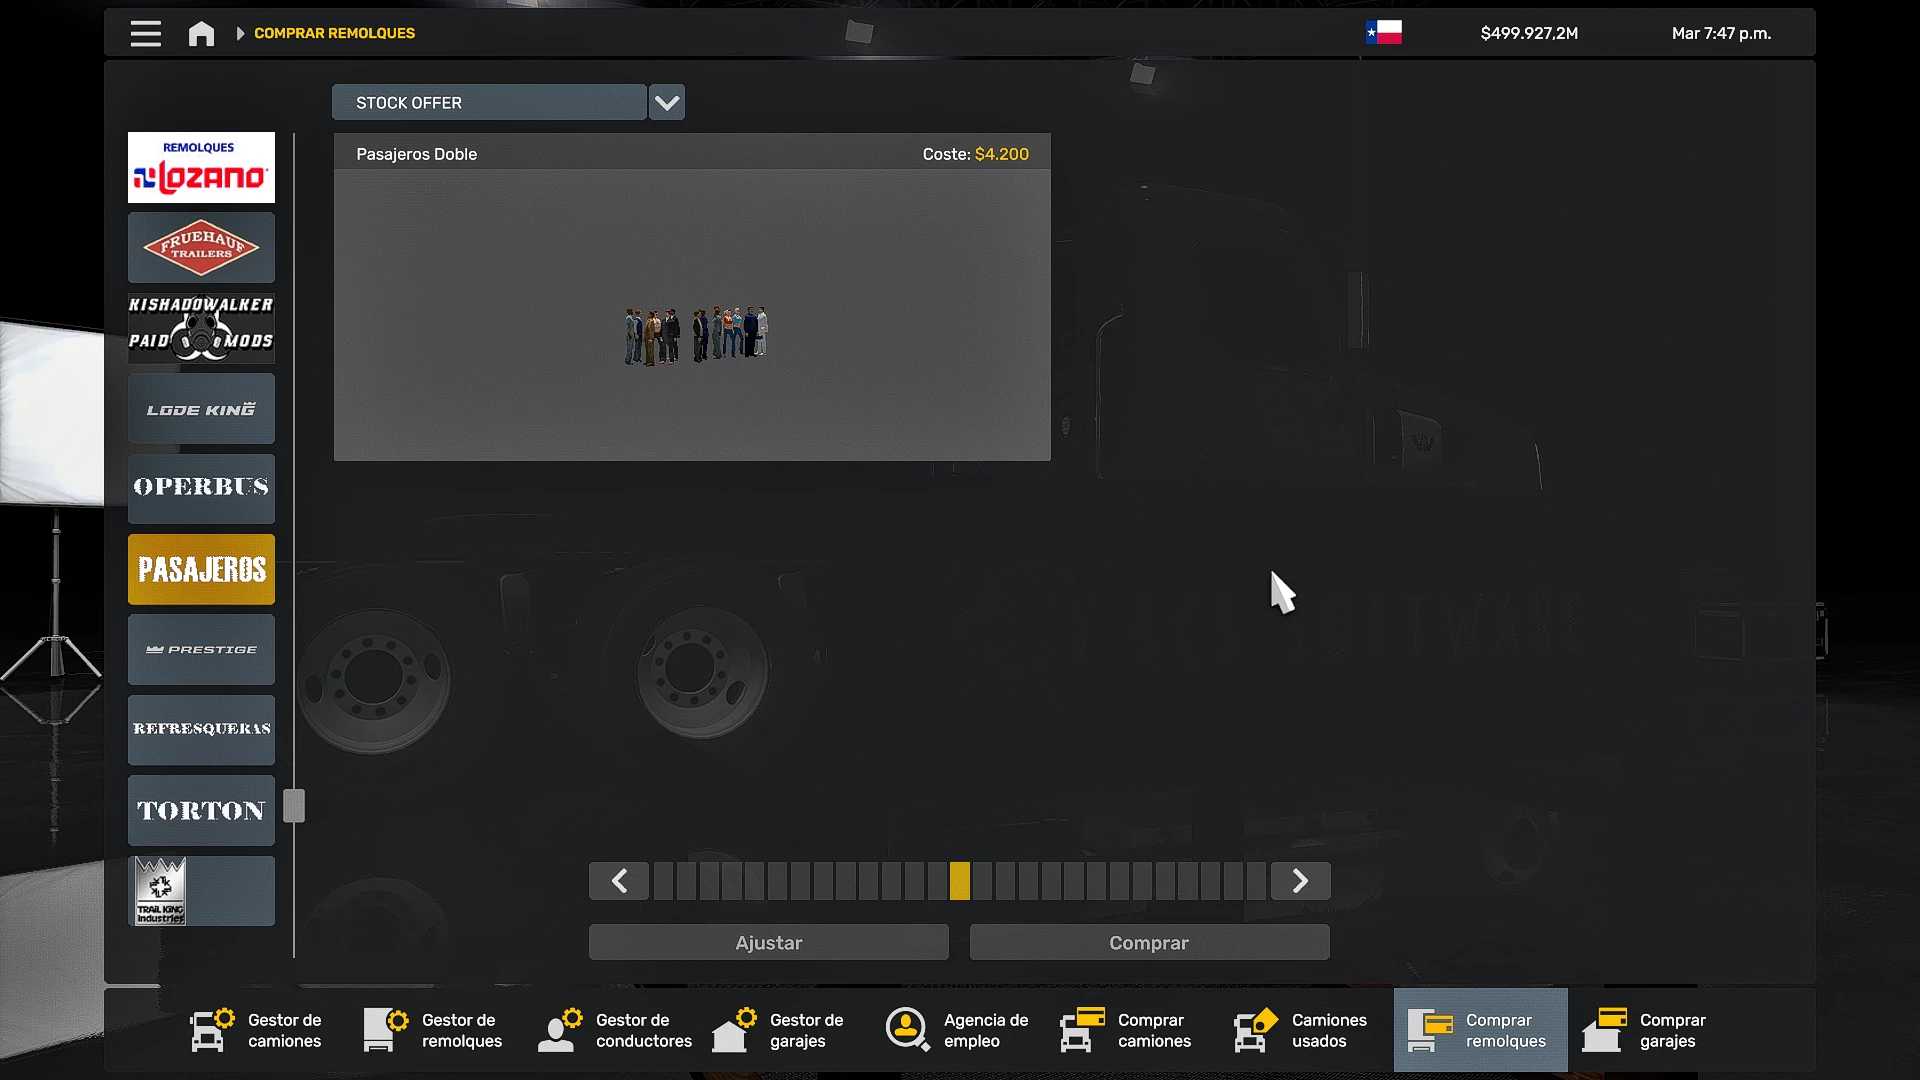Select the Torton brand tile
The image size is (1920, 1080).
[201, 810]
